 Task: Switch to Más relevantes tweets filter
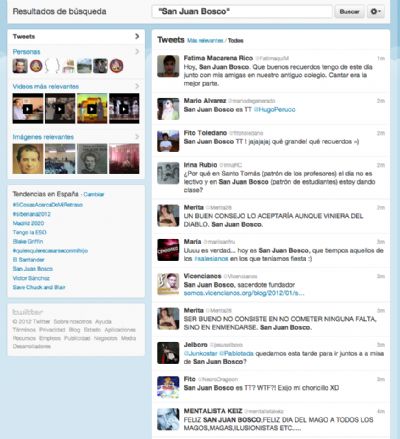(x=205, y=41)
